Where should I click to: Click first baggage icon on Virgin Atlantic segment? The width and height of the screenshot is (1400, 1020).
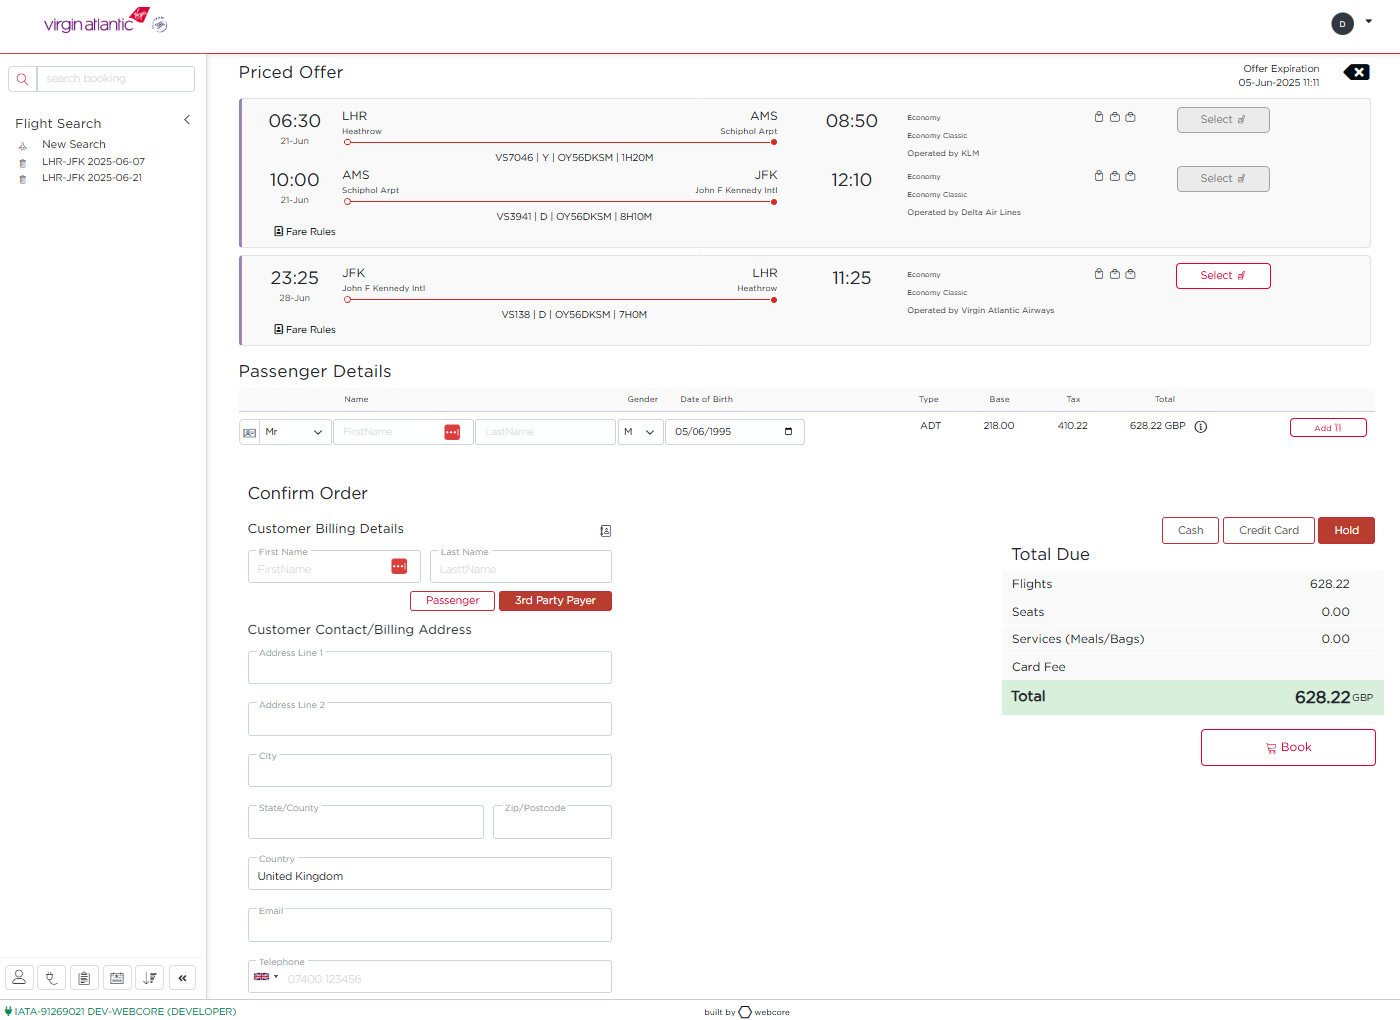click(x=1099, y=274)
